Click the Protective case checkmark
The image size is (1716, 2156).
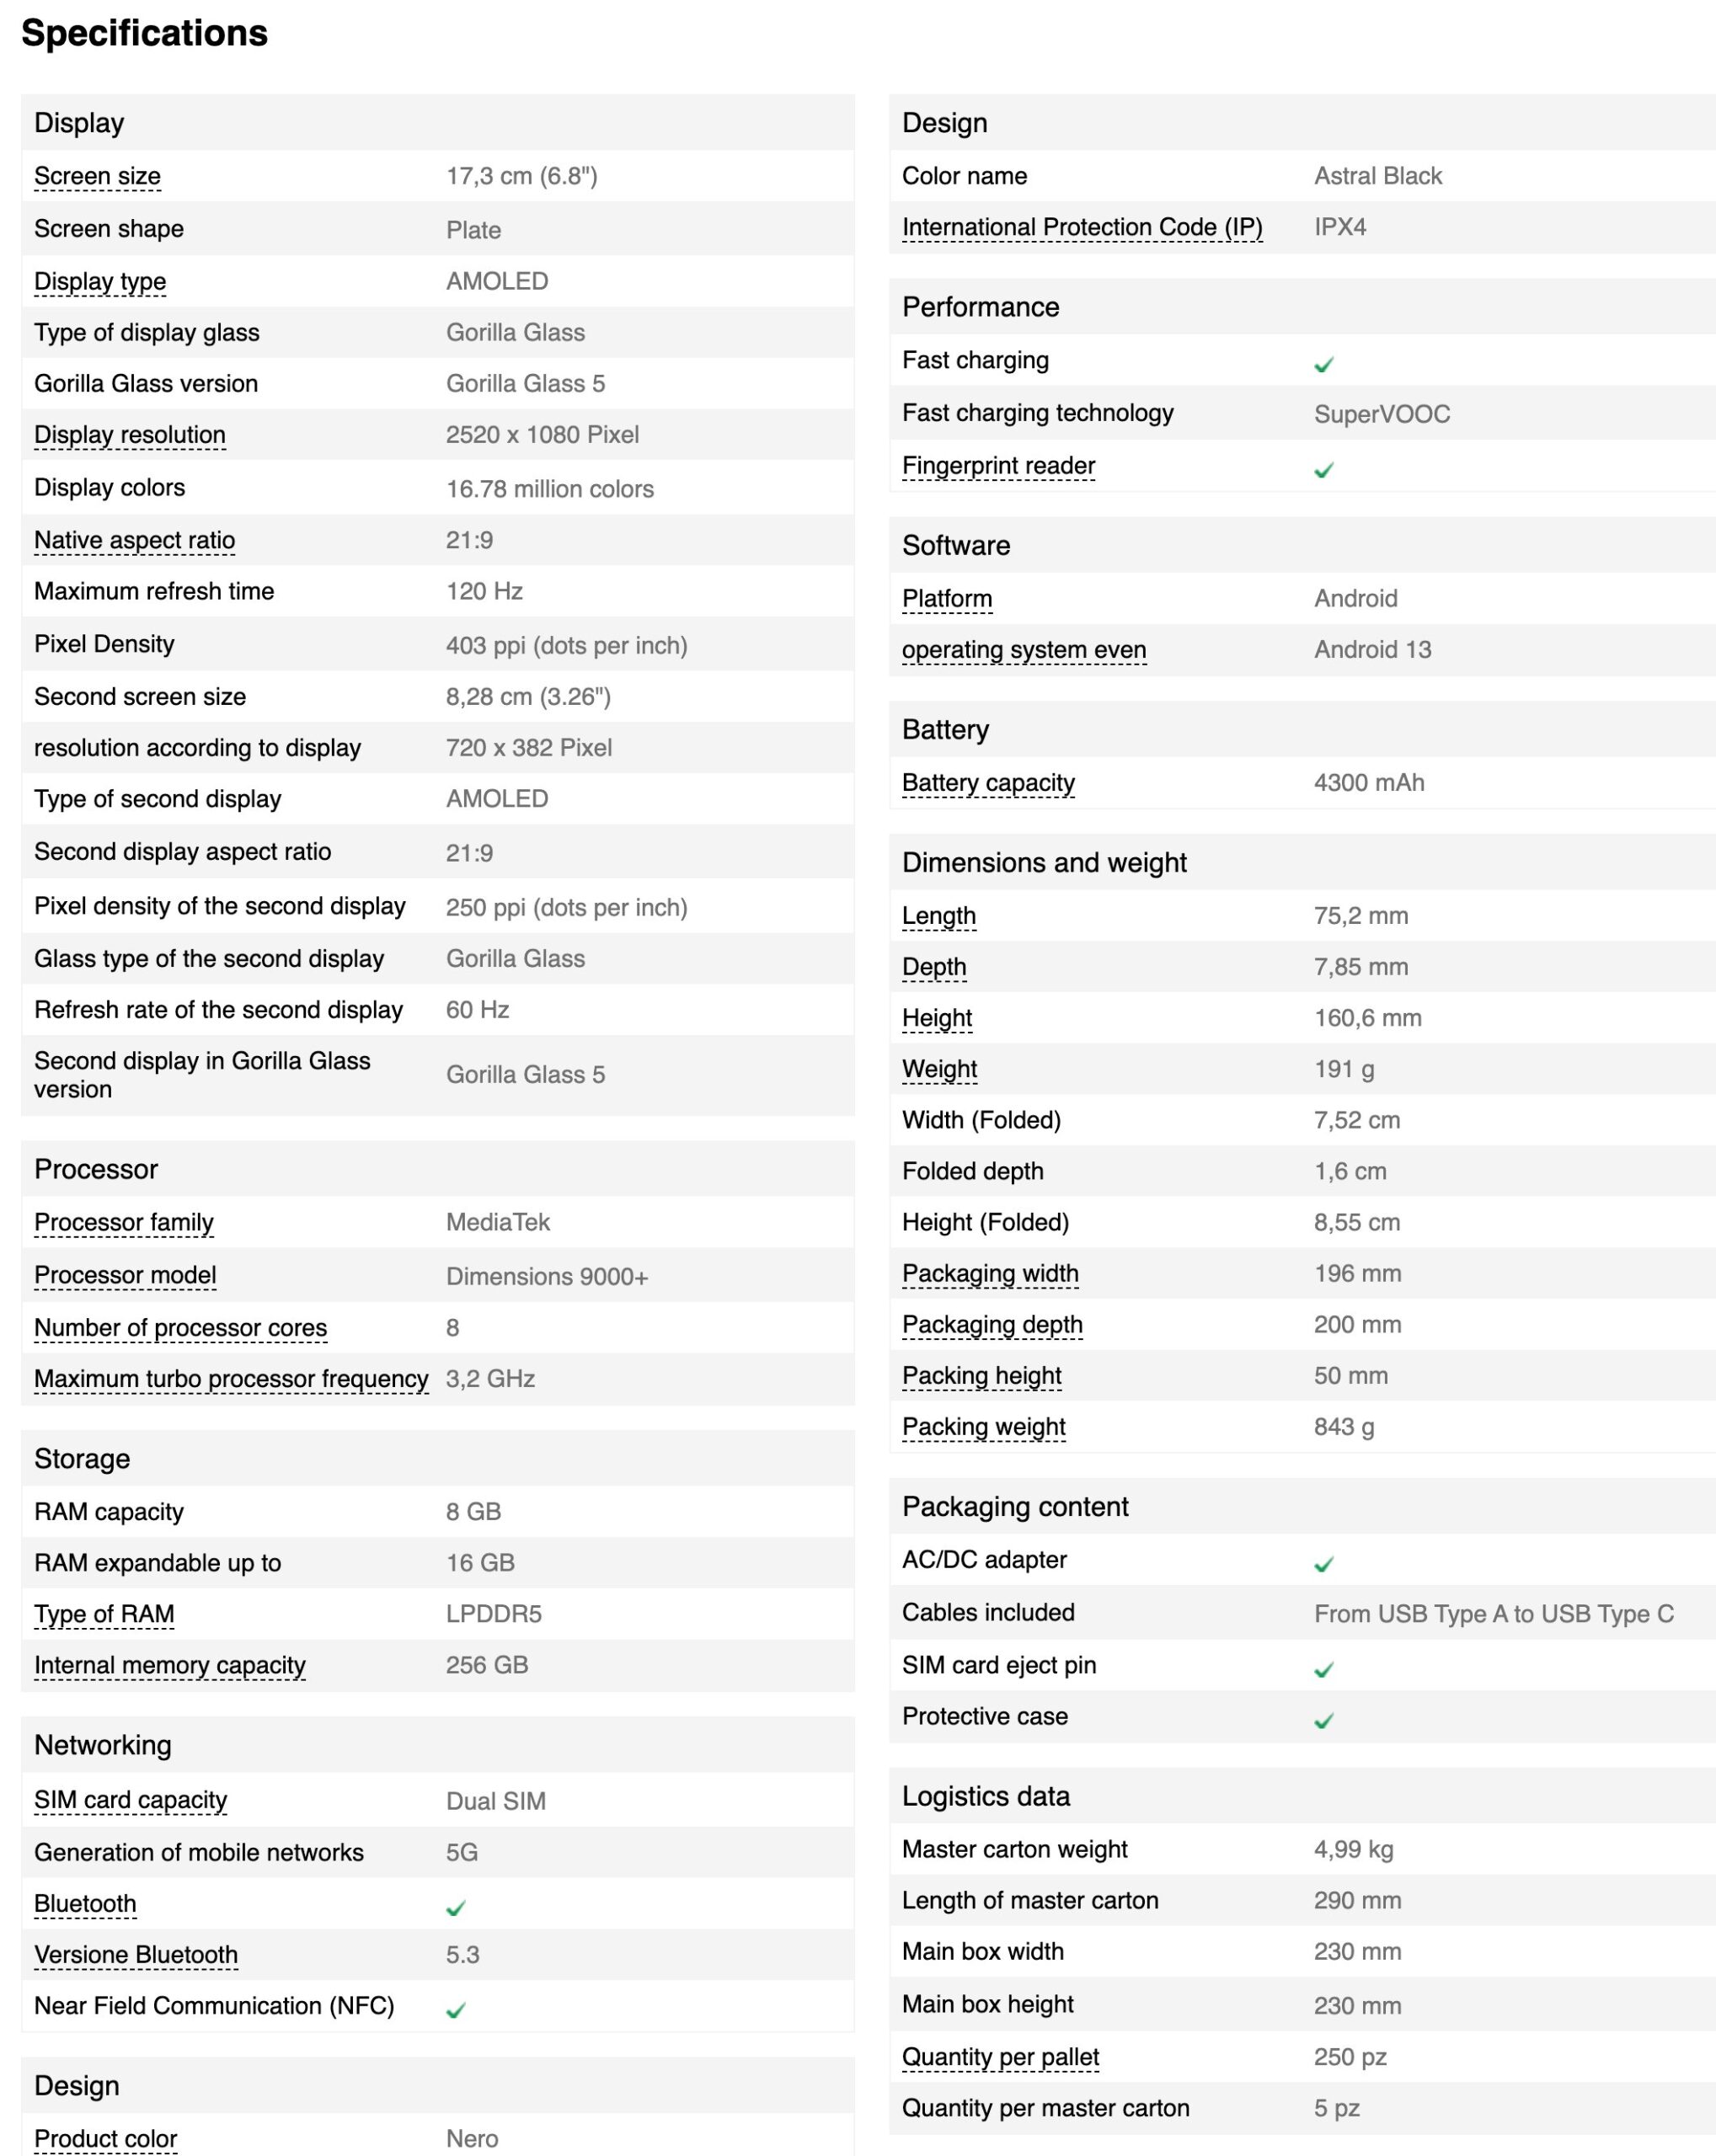1323,1721
